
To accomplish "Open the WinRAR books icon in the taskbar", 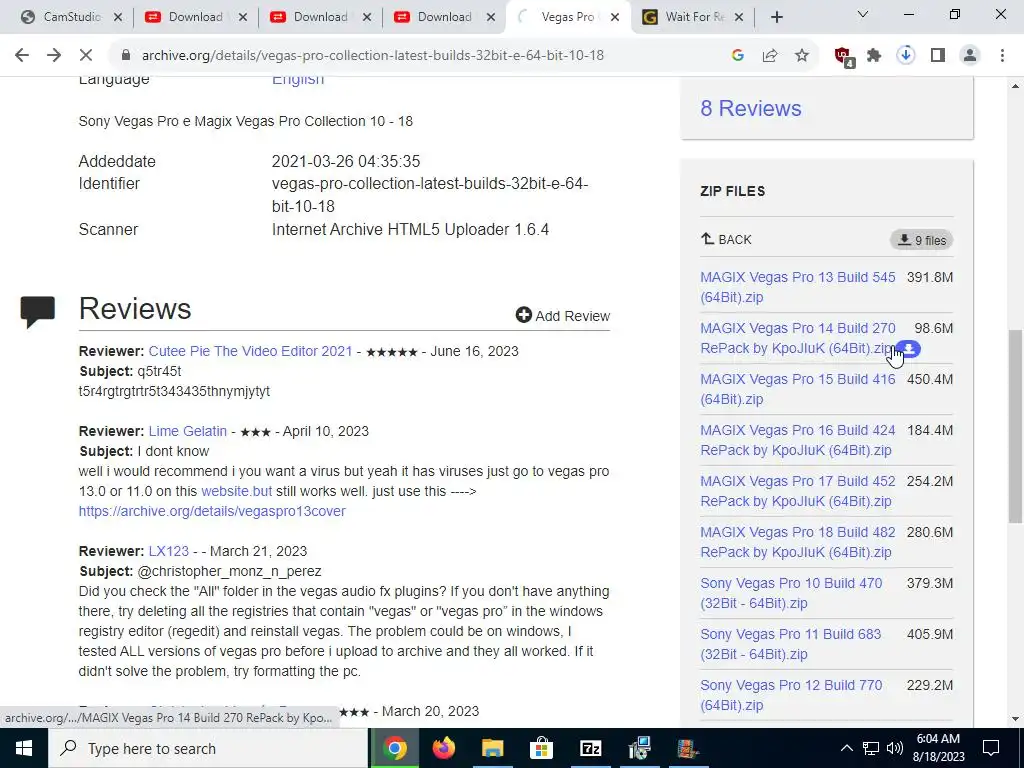I will click(x=688, y=748).
